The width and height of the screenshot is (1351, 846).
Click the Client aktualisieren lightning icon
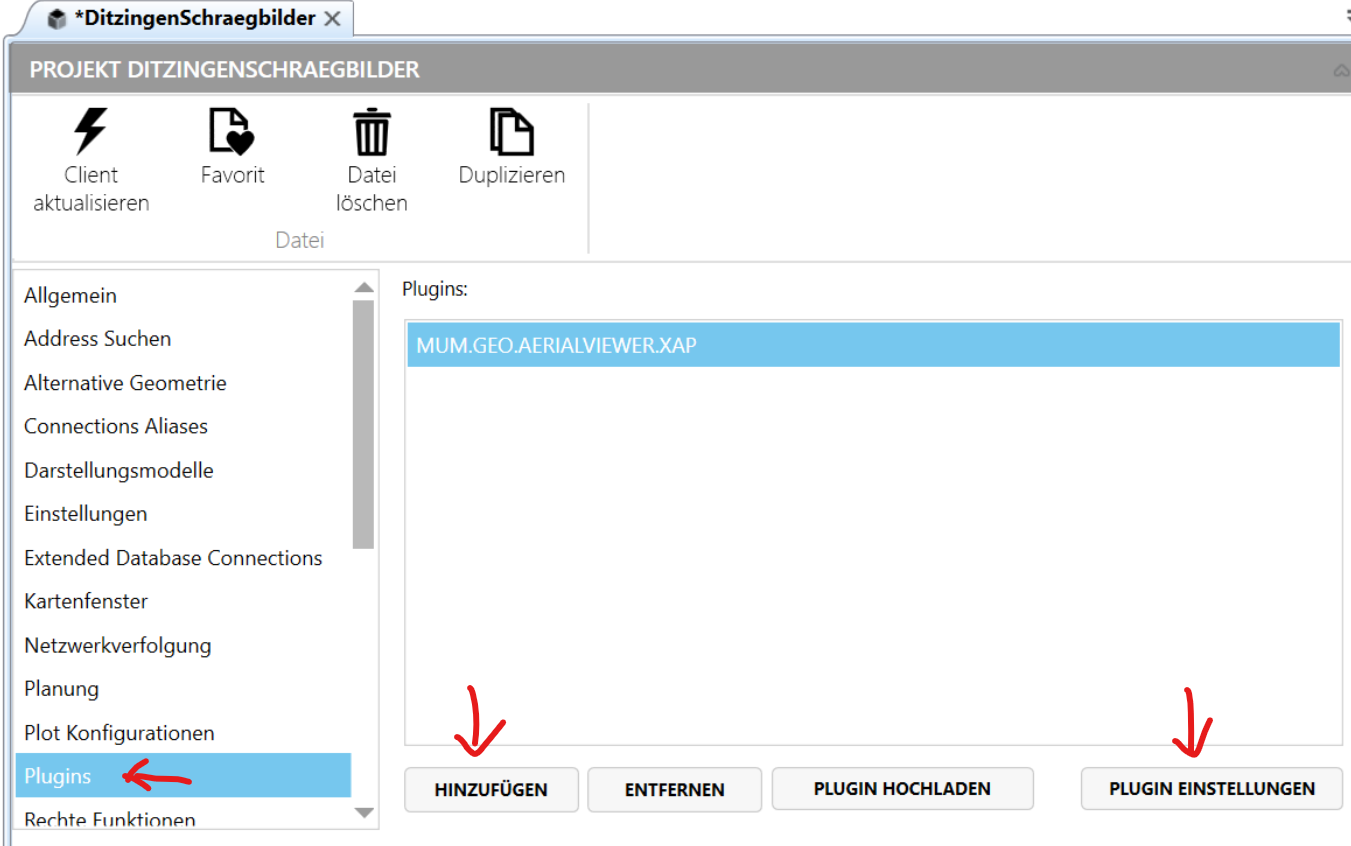[x=91, y=133]
